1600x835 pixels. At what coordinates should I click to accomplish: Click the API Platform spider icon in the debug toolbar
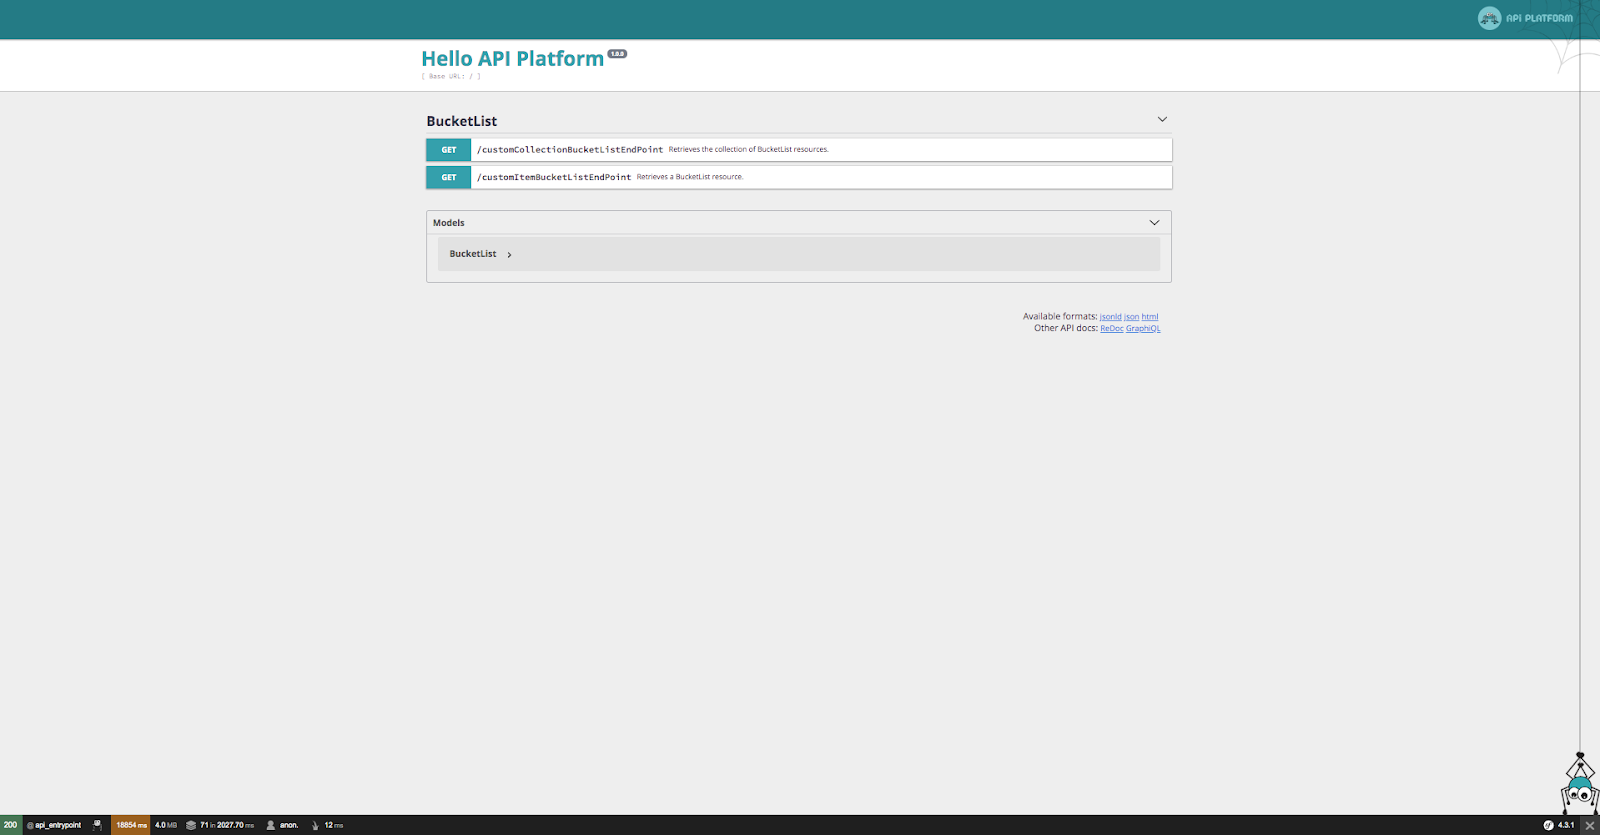tap(97, 825)
